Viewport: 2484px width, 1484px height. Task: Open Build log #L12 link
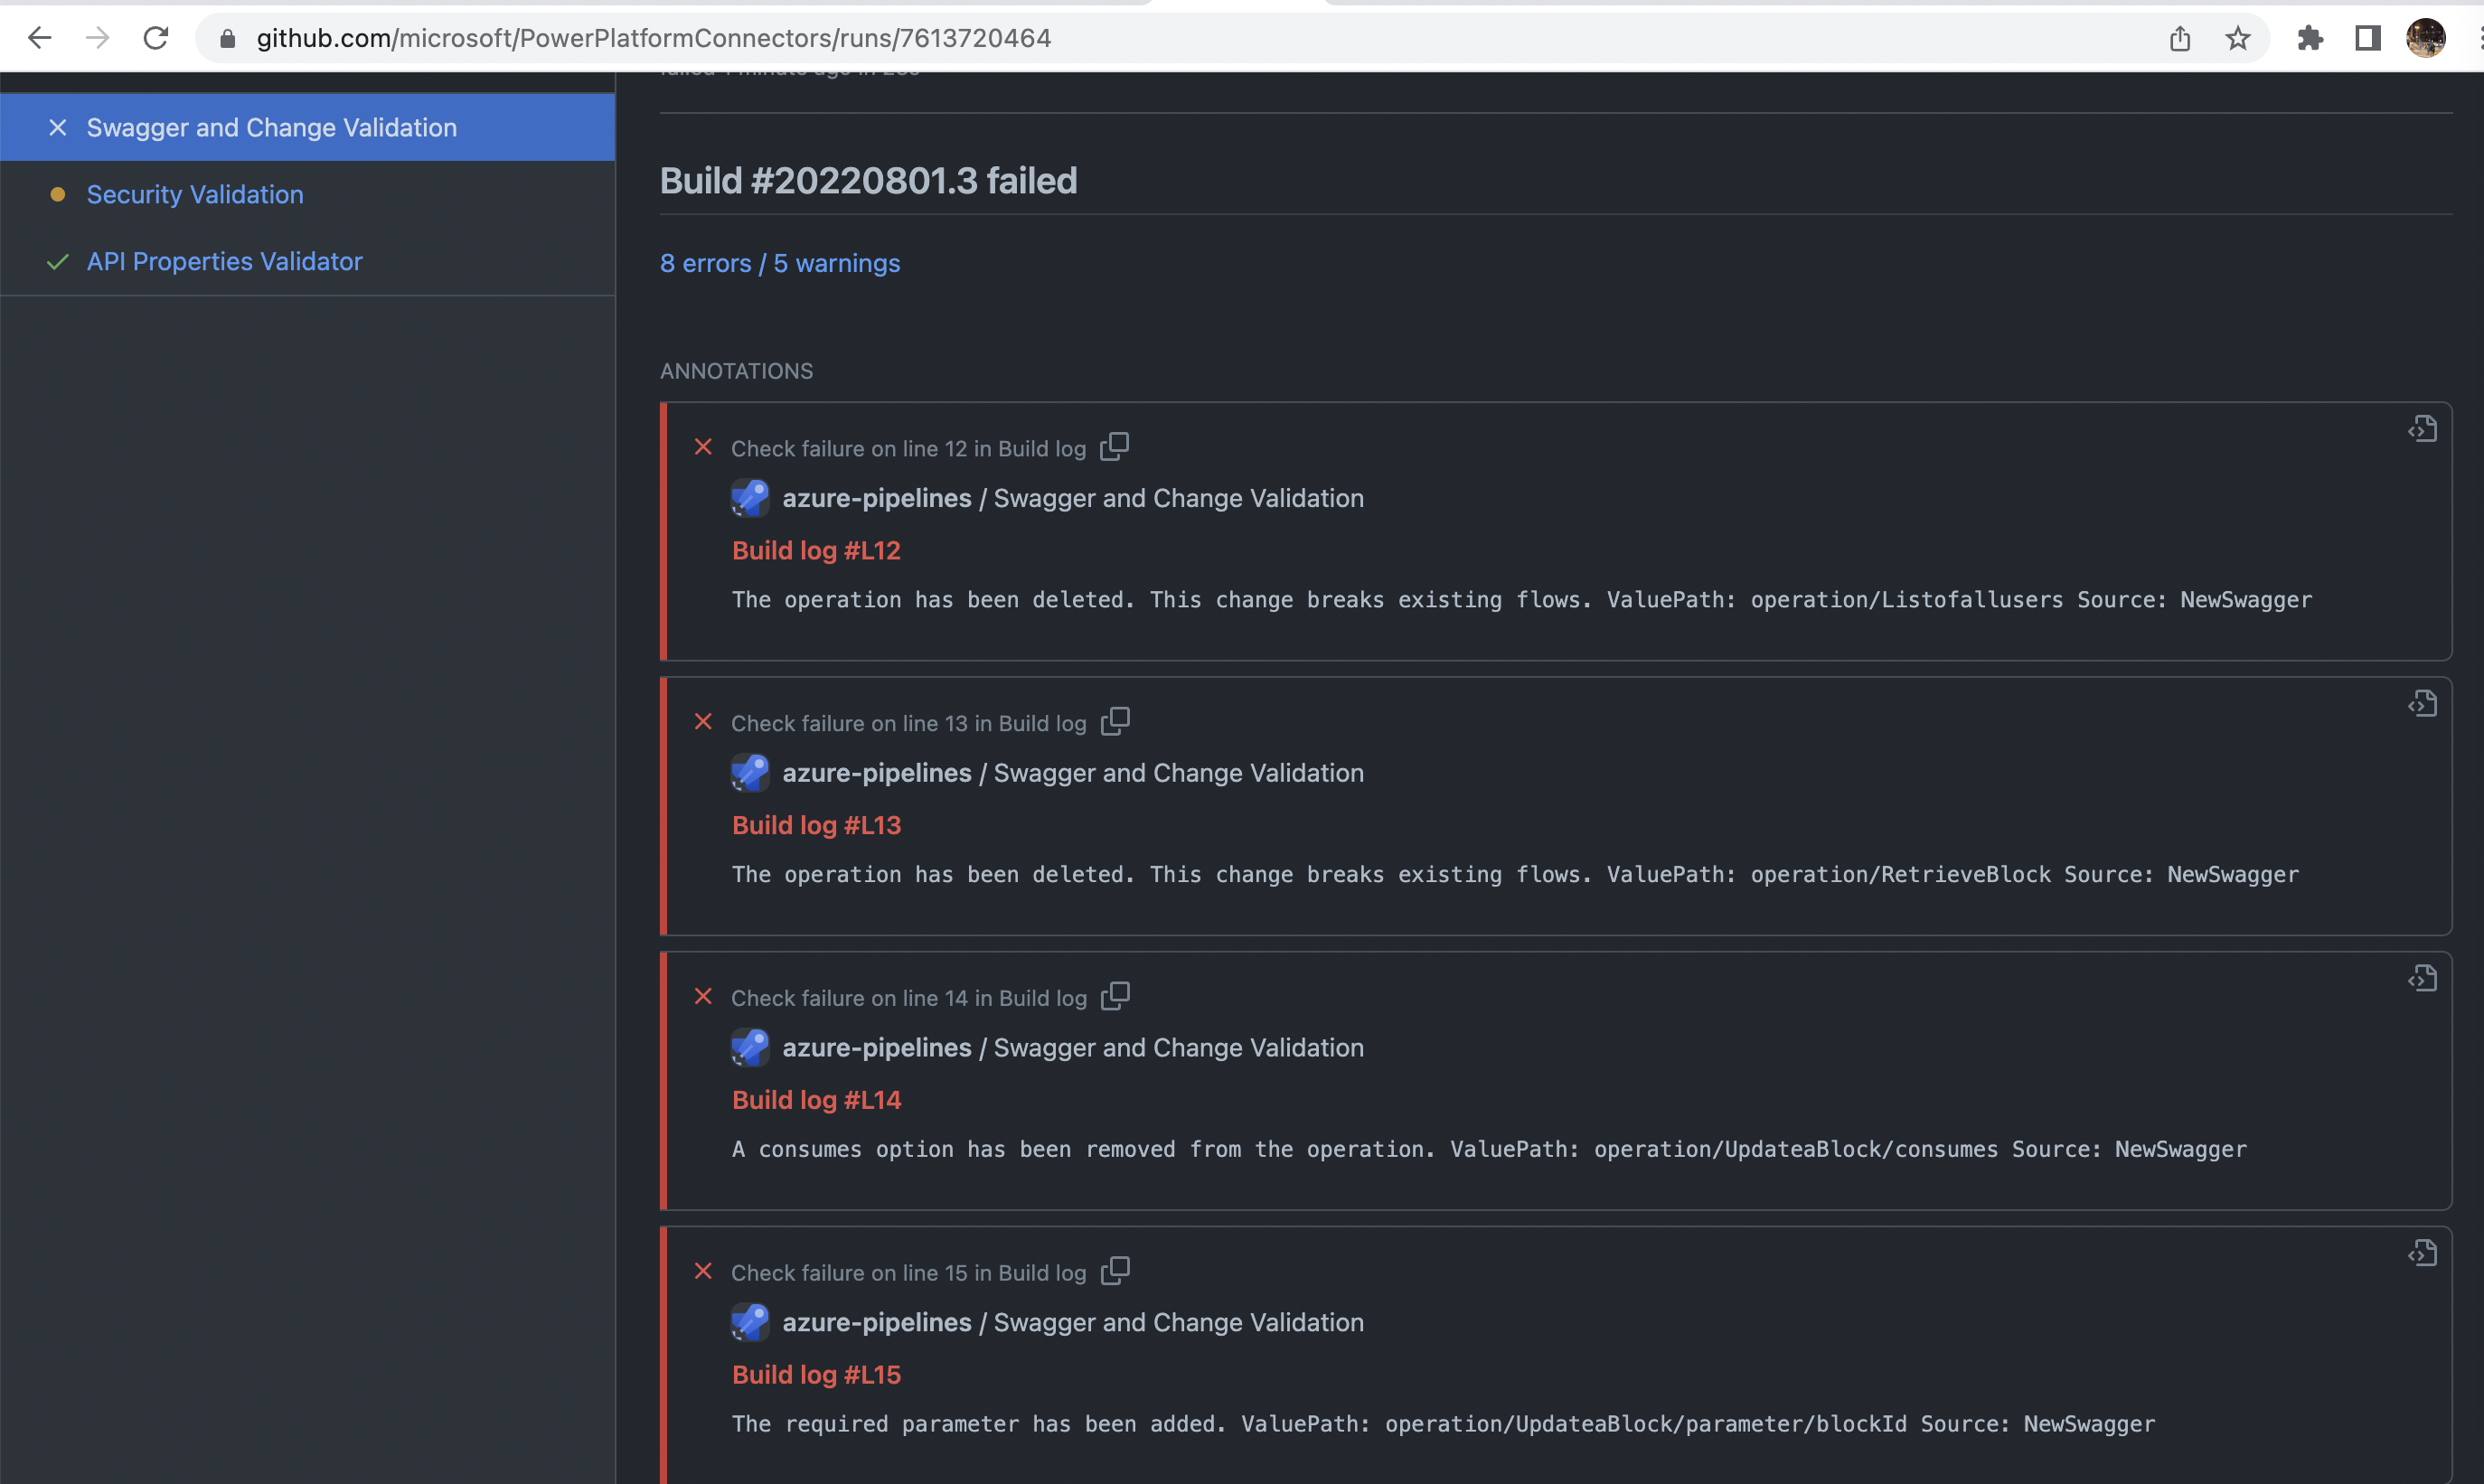[816, 551]
